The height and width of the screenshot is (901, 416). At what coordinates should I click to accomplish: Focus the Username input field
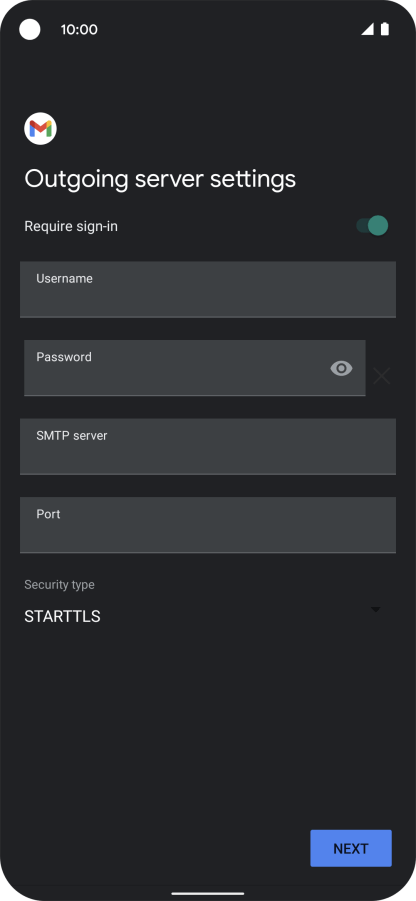208,290
